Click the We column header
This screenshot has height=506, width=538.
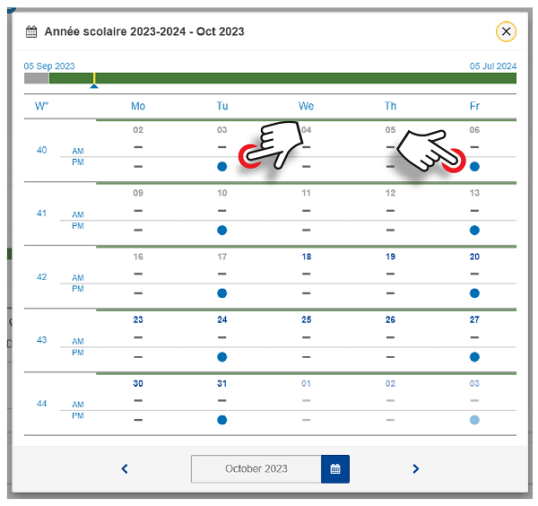(x=306, y=106)
